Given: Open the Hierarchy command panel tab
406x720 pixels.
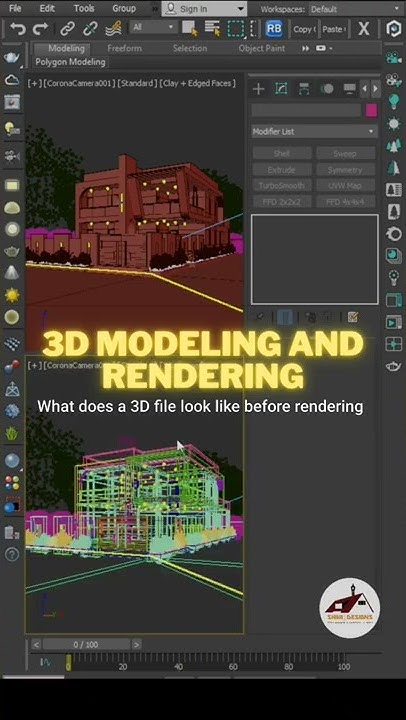Looking at the screenshot, I should (x=304, y=89).
